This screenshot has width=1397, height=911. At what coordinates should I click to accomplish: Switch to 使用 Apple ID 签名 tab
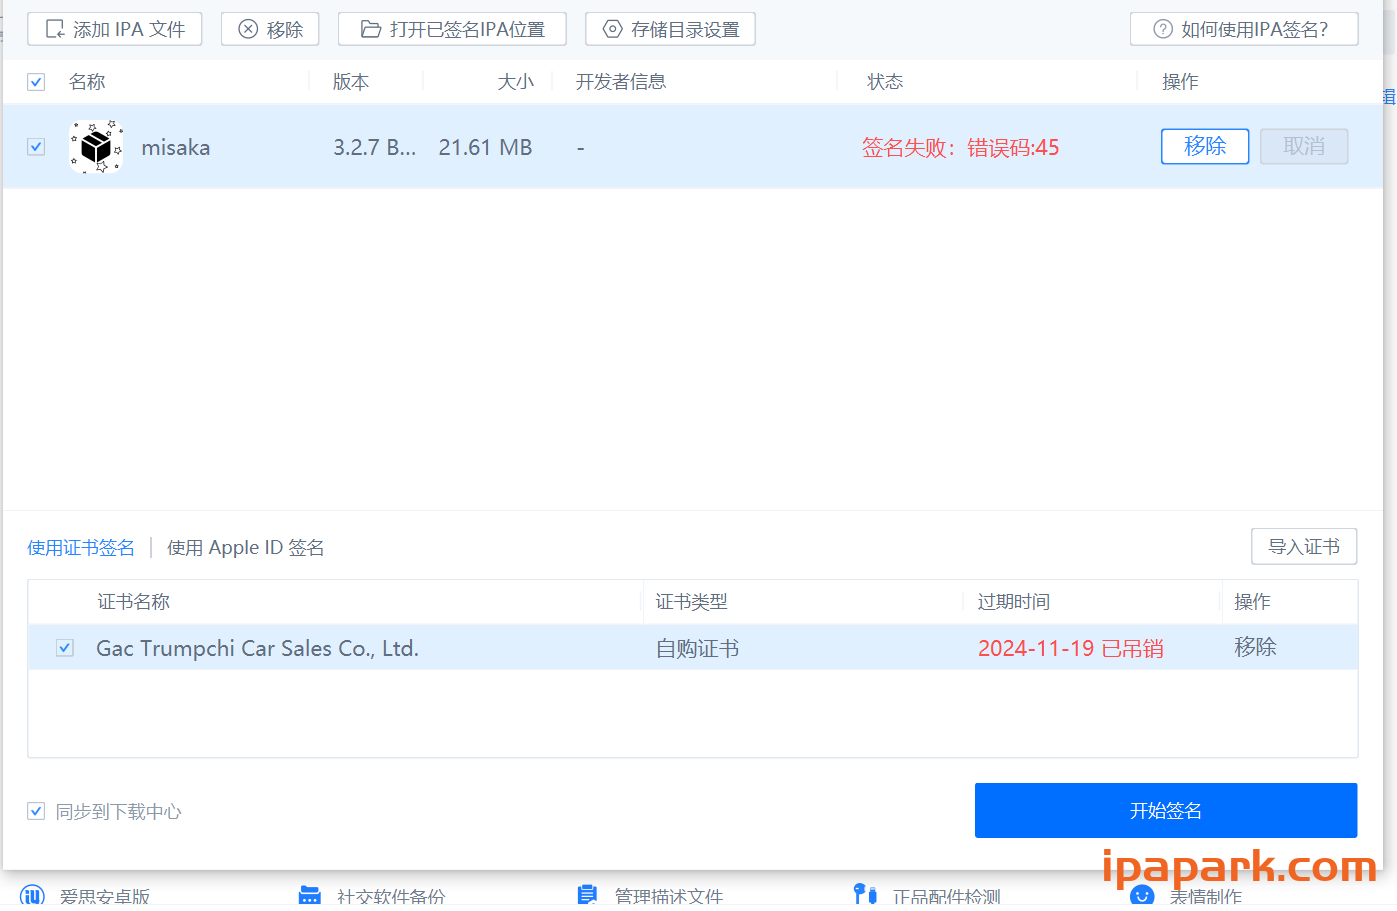[x=245, y=547]
